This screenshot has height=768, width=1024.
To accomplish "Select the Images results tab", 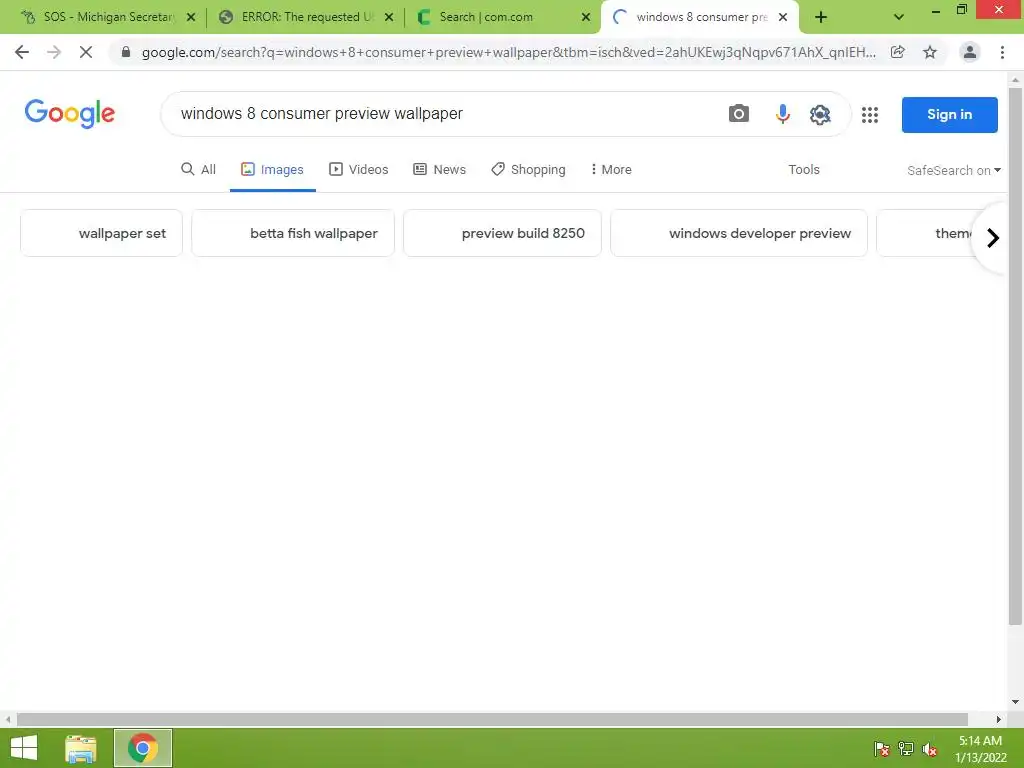I will coord(272,170).
